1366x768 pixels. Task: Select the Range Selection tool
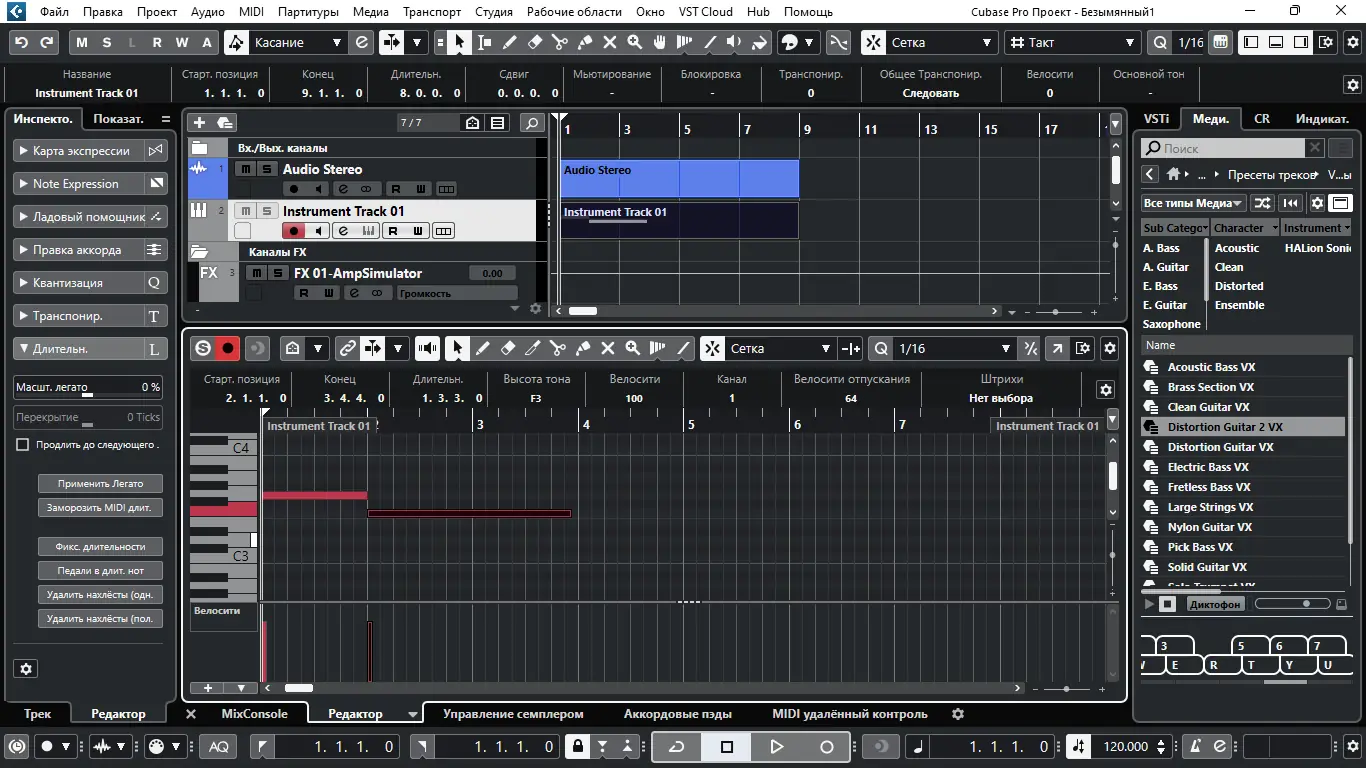tap(484, 43)
